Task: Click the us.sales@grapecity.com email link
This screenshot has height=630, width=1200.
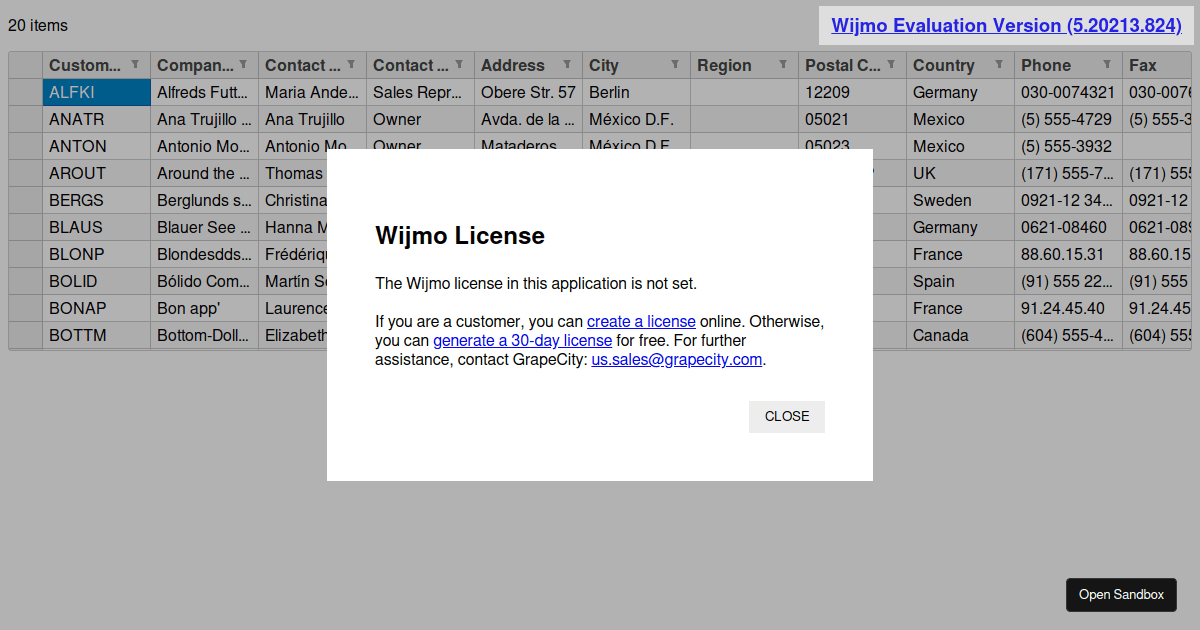Action: click(676, 359)
